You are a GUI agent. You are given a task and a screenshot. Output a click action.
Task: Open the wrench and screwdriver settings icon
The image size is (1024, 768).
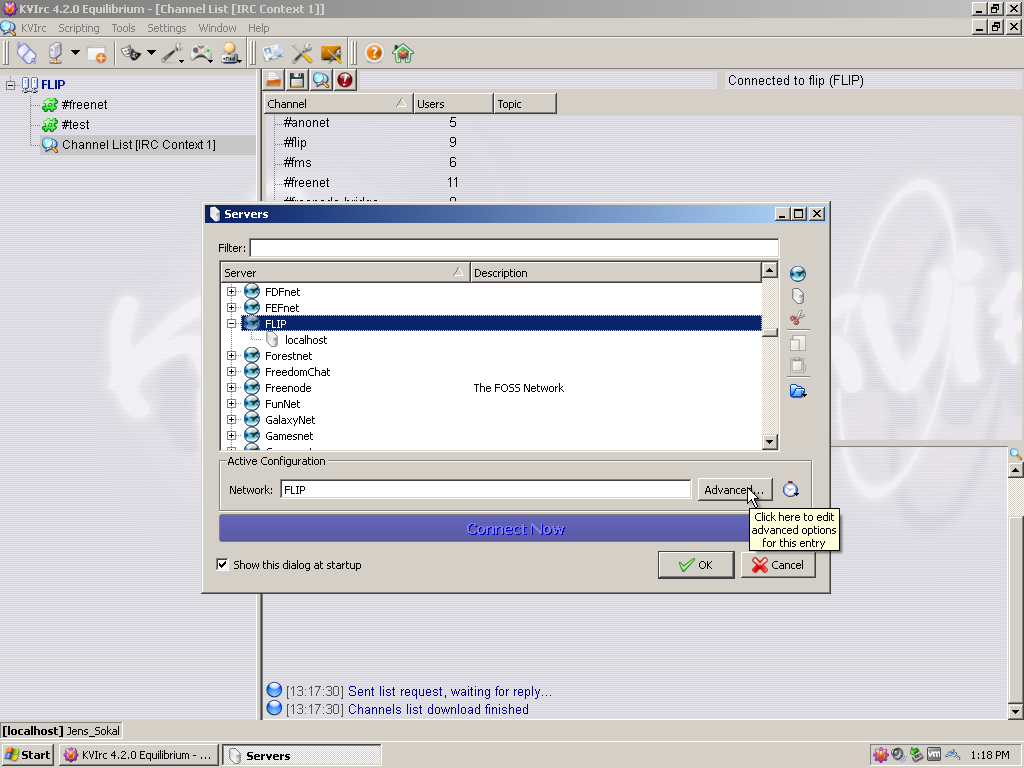302,54
